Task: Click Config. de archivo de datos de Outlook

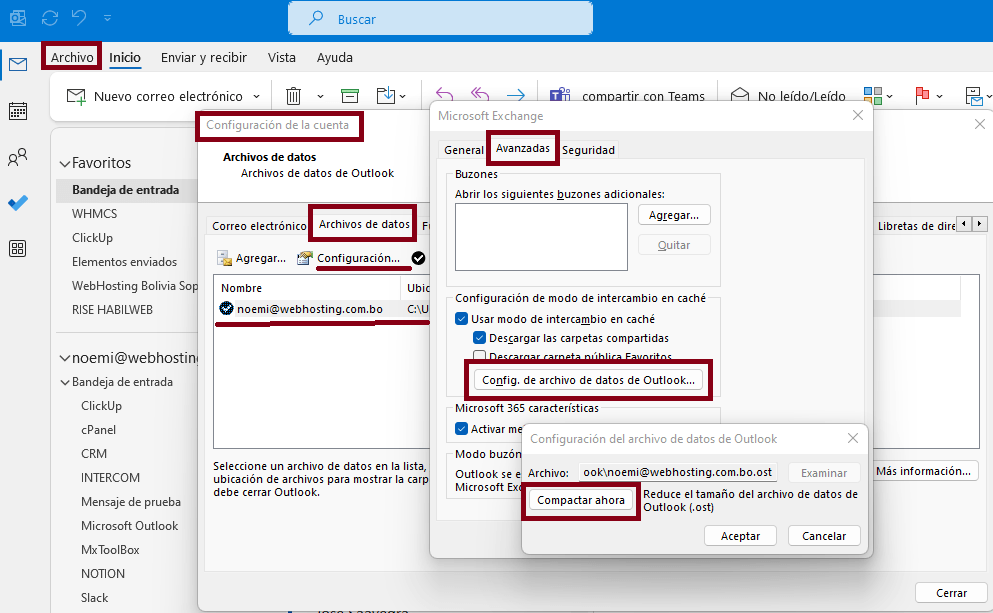Action: [x=588, y=380]
